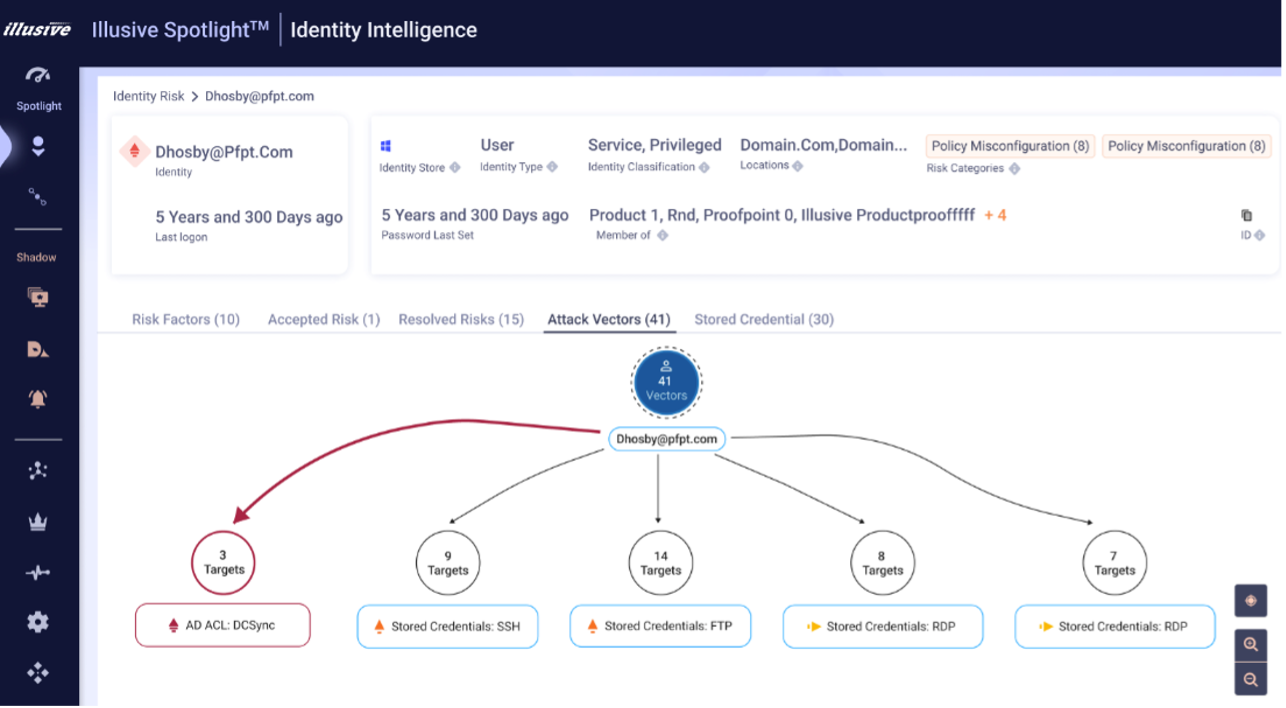Screen dimensions: 1286x708
Task: Open the Accepted Risk (1) tab
Action: [x=324, y=319]
